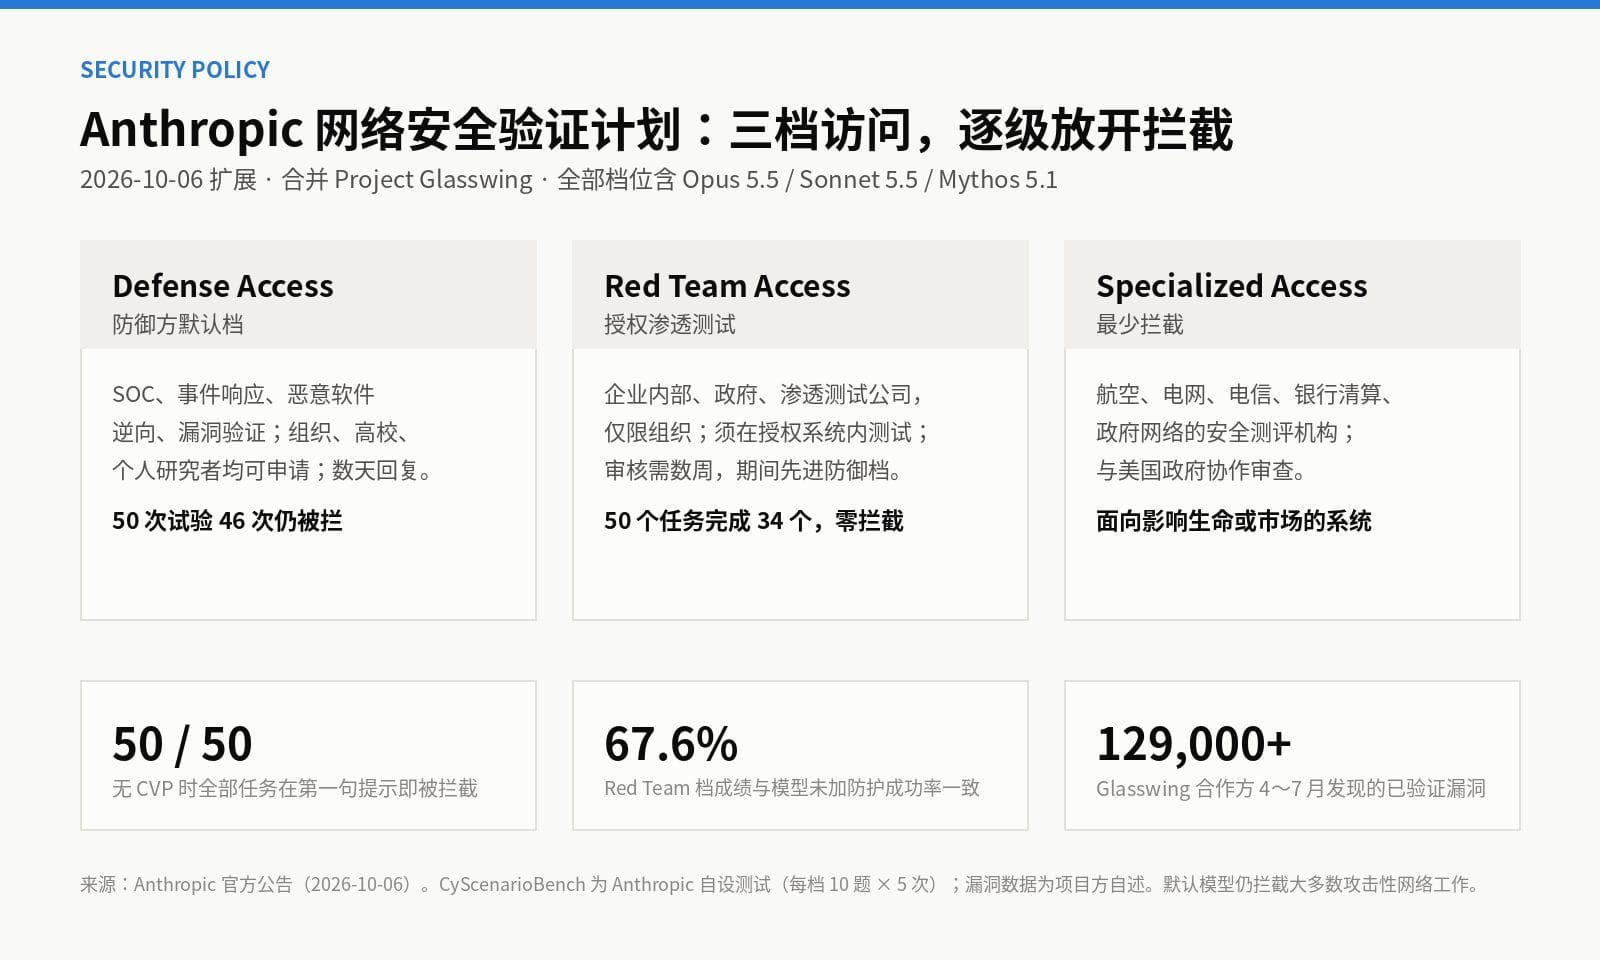
Task: Select the bold text 面向影响生命或市场的系统
Action: (x=1234, y=521)
